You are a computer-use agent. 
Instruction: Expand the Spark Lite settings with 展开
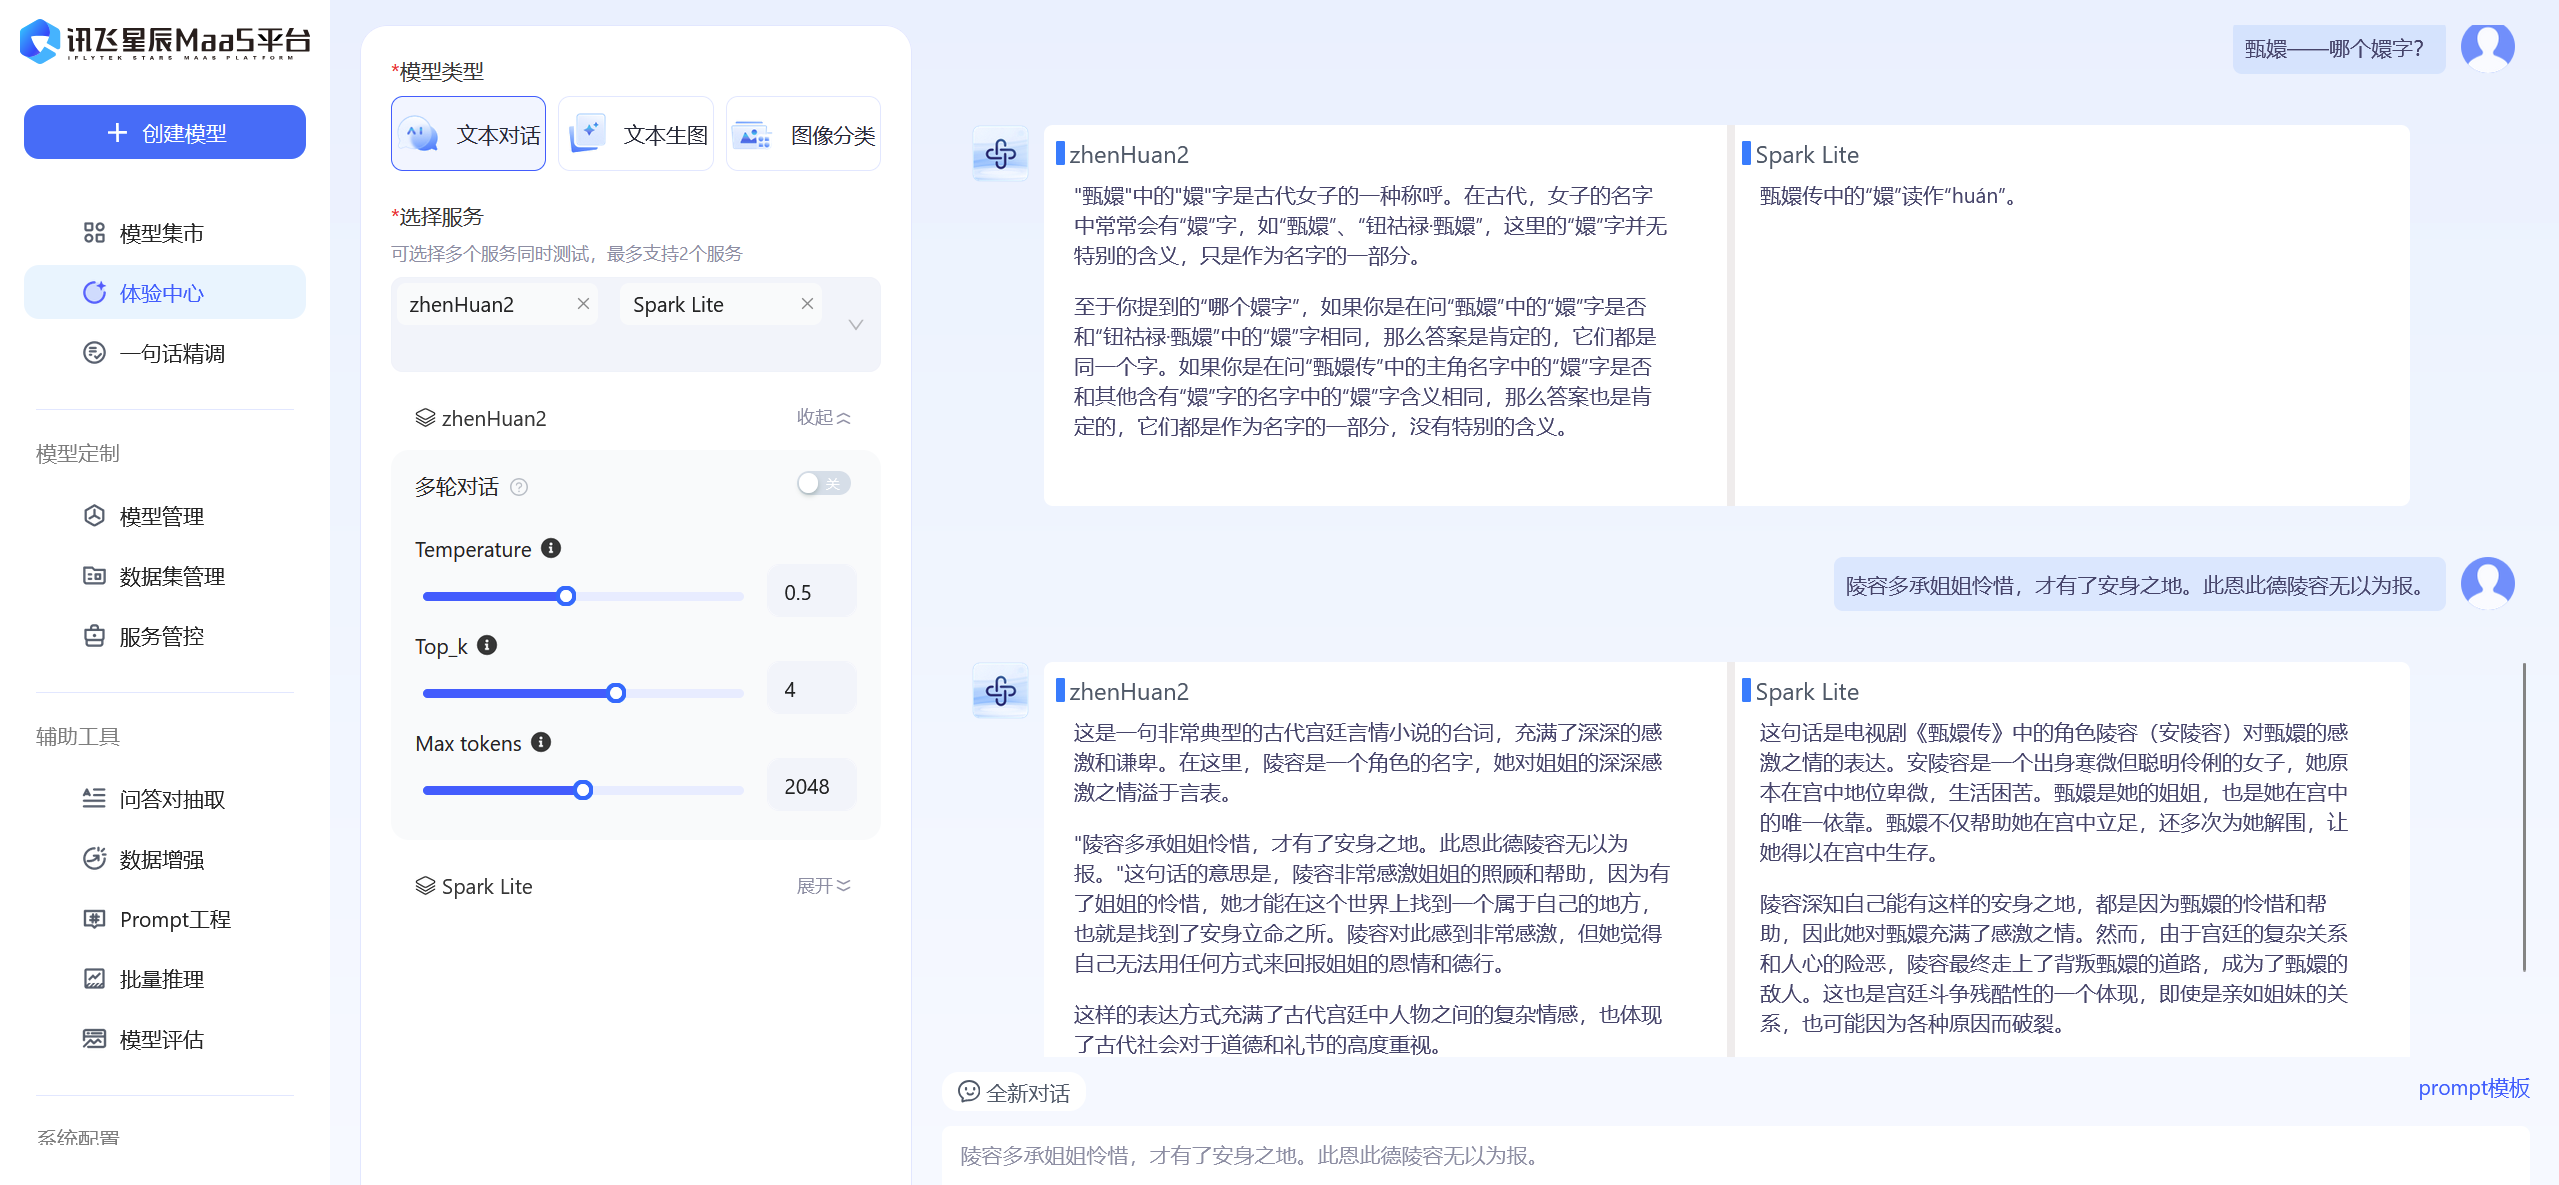(x=823, y=886)
